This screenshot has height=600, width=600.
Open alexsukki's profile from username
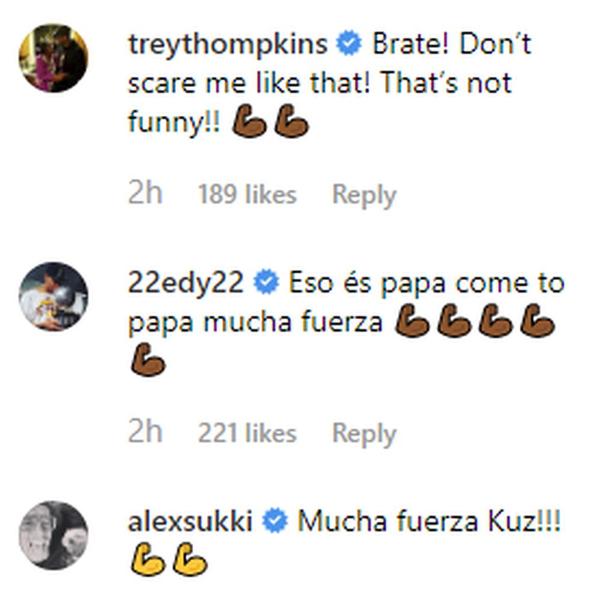[190, 521]
